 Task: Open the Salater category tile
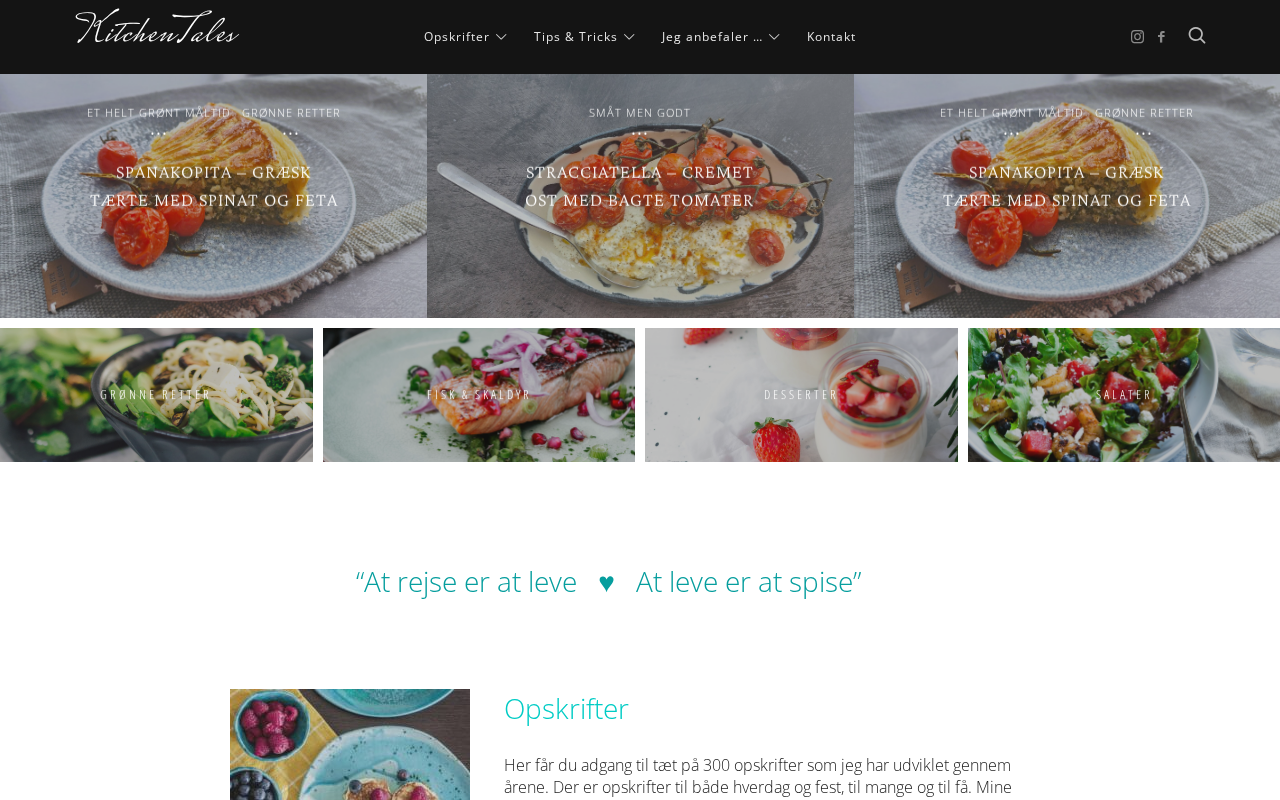[x=1124, y=395]
